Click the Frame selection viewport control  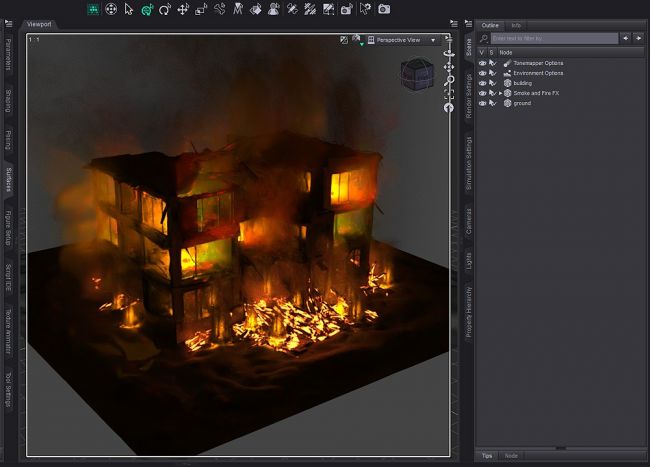tap(449, 94)
